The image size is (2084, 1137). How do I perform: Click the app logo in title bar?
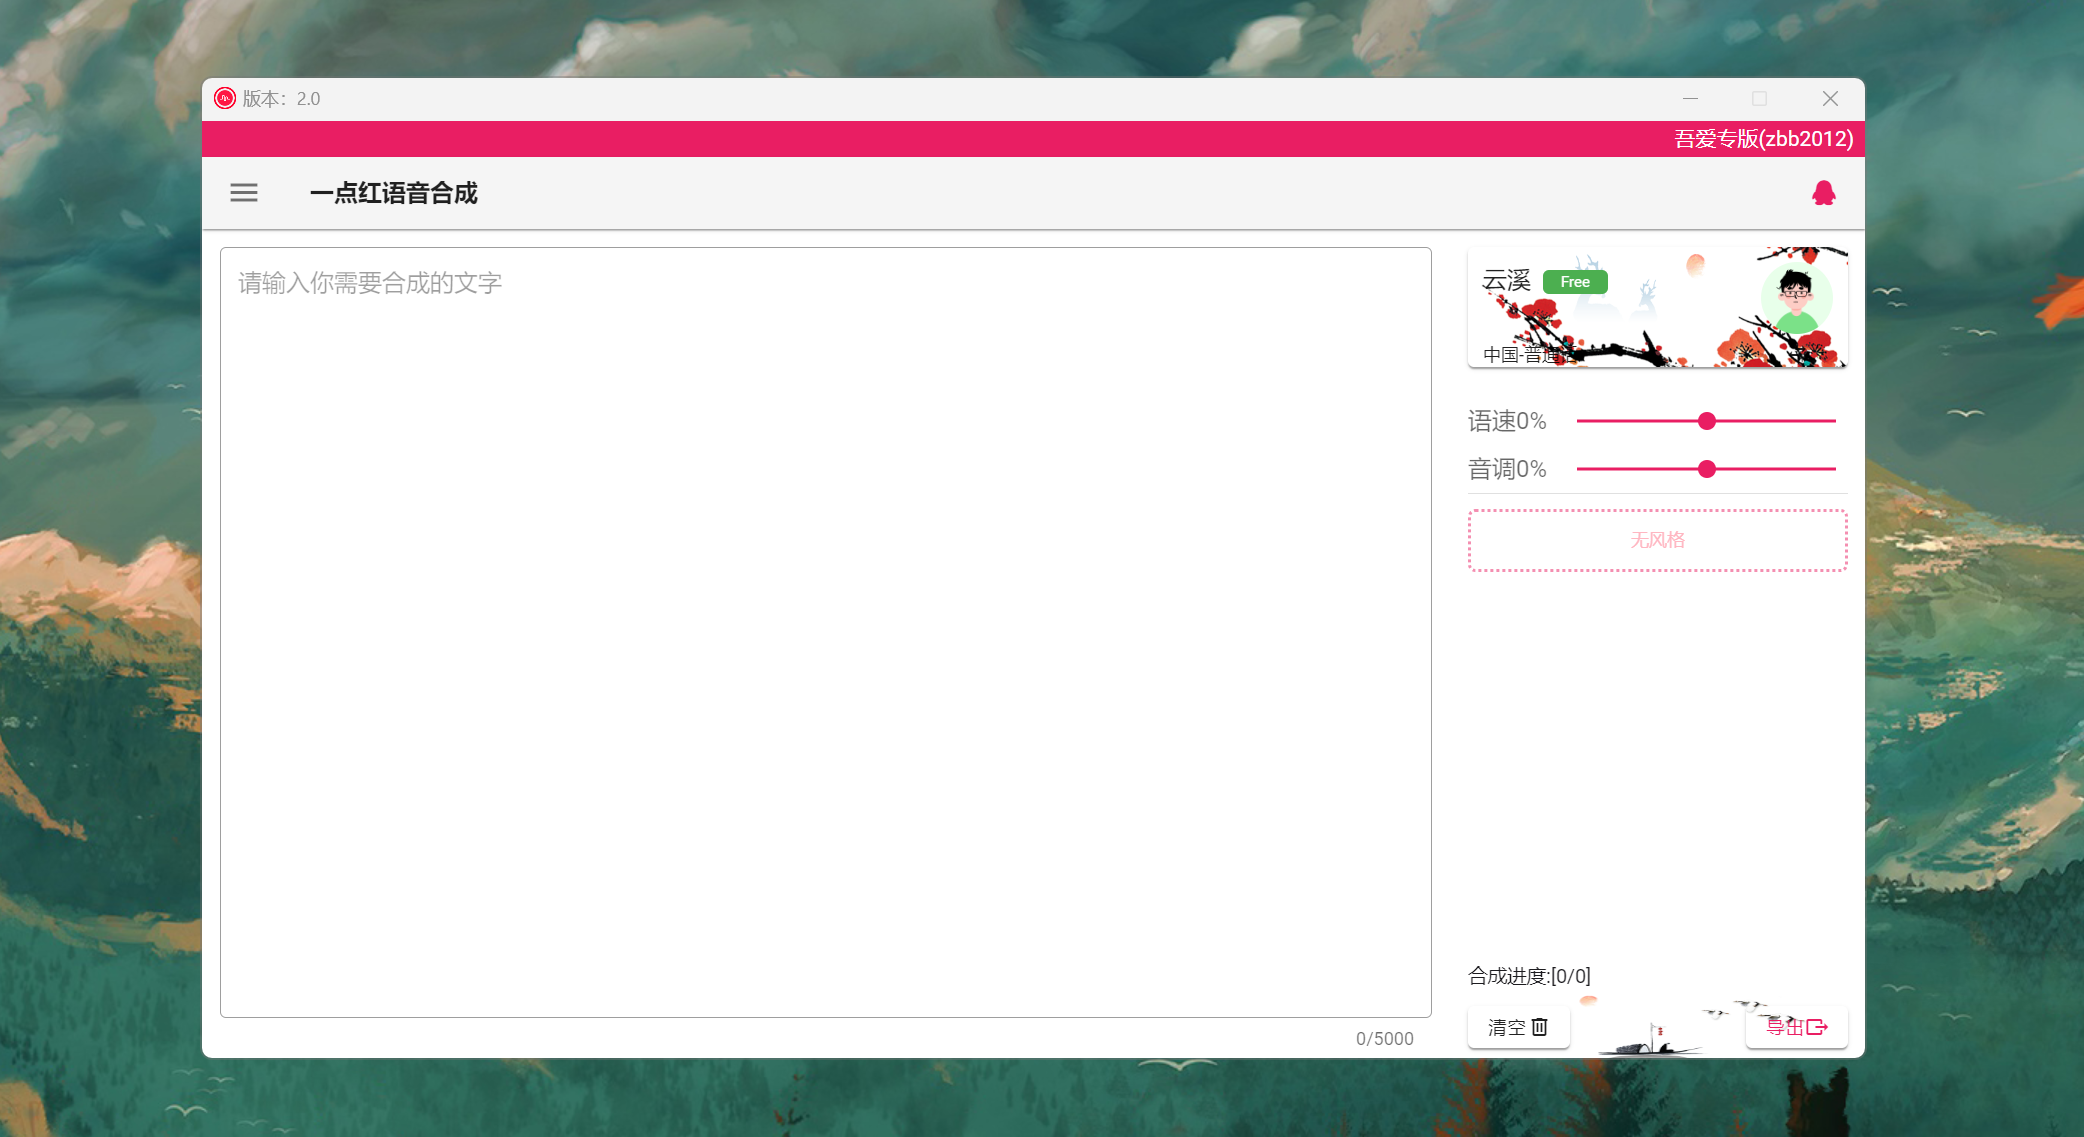point(225,98)
